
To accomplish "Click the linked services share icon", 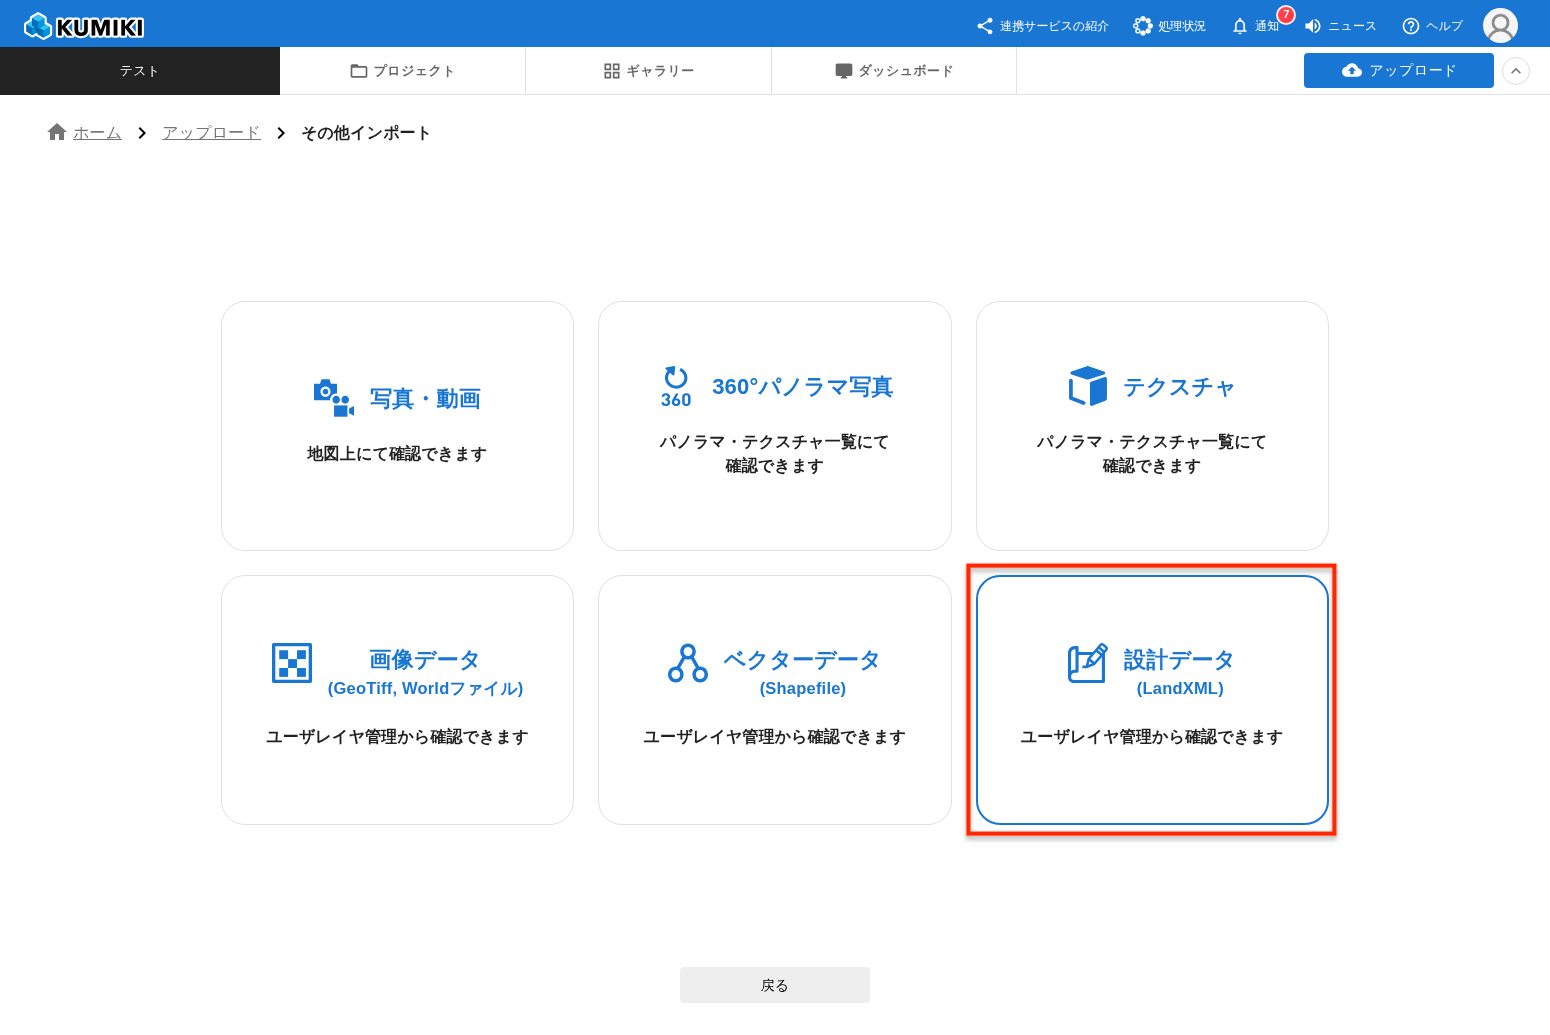I will click(985, 26).
